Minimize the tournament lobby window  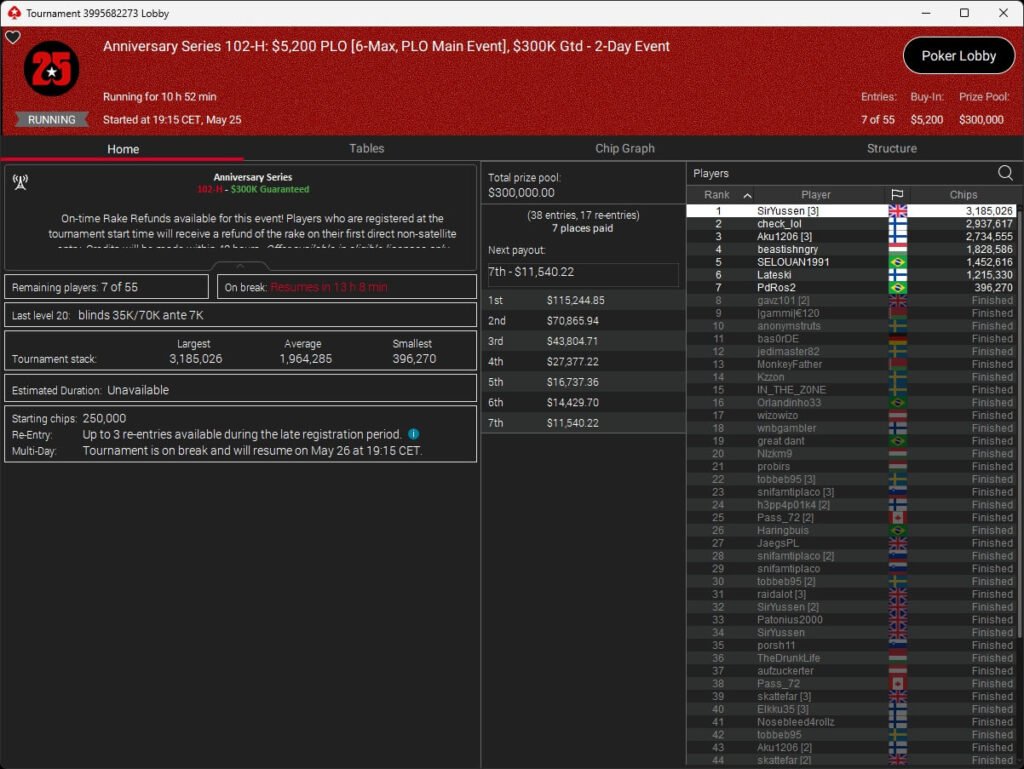click(925, 13)
